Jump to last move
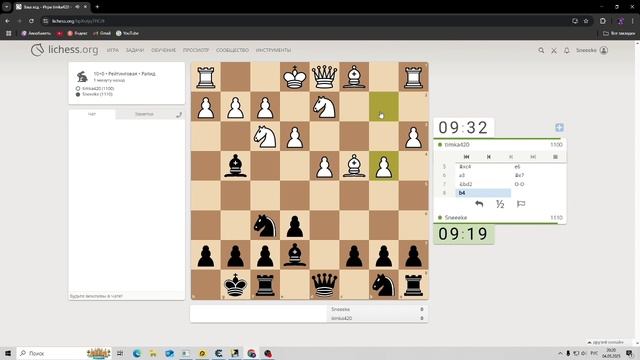This screenshot has width=640, height=360. click(x=533, y=157)
